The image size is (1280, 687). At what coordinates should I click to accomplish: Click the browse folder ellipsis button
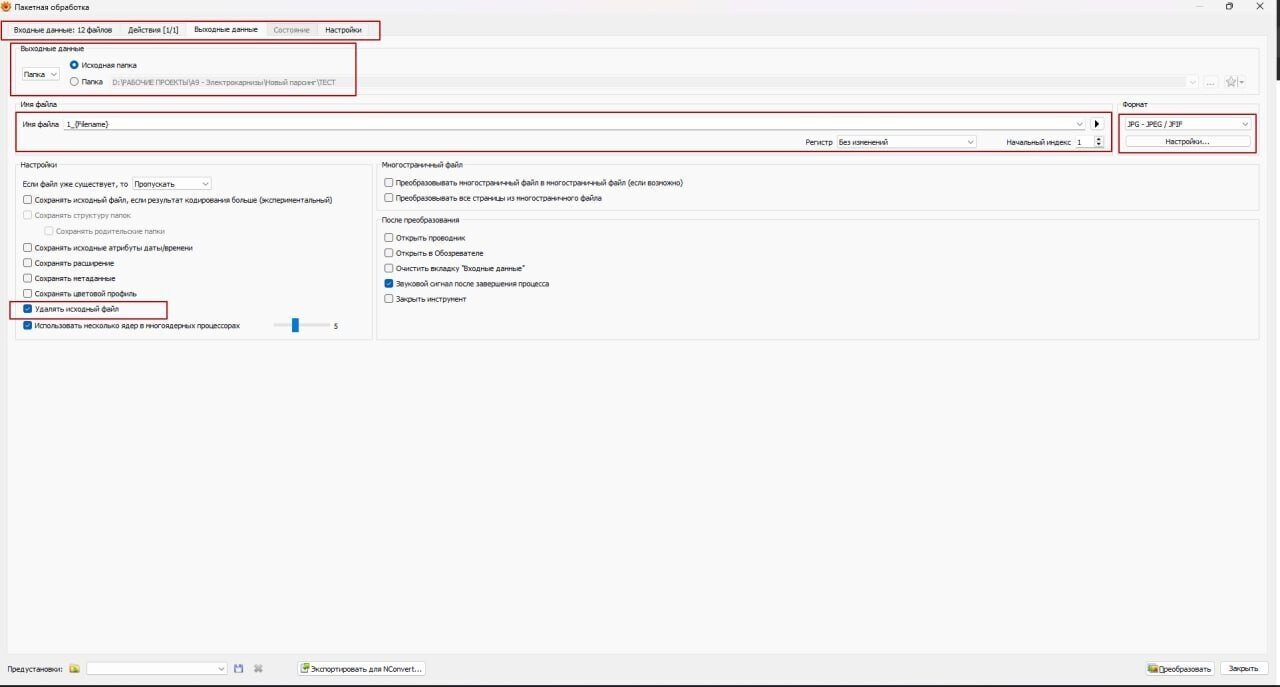point(1210,82)
